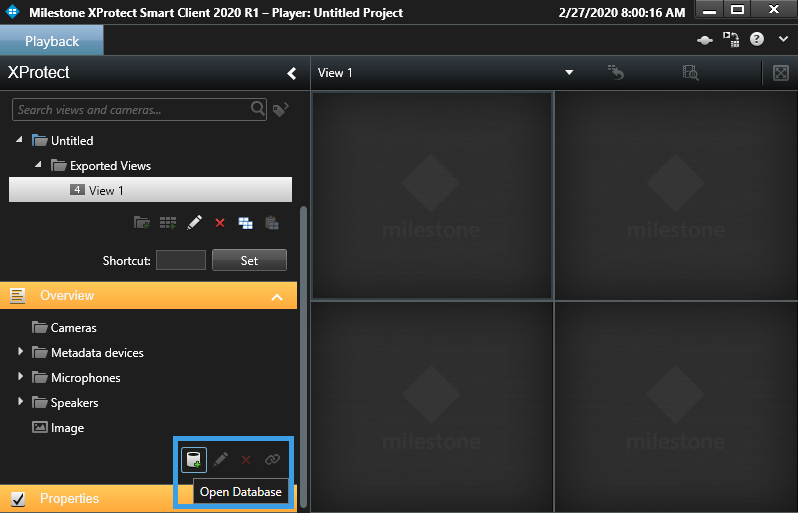This screenshot has width=798, height=513.
Task: Select the Speakers label
Action: pos(74,403)
